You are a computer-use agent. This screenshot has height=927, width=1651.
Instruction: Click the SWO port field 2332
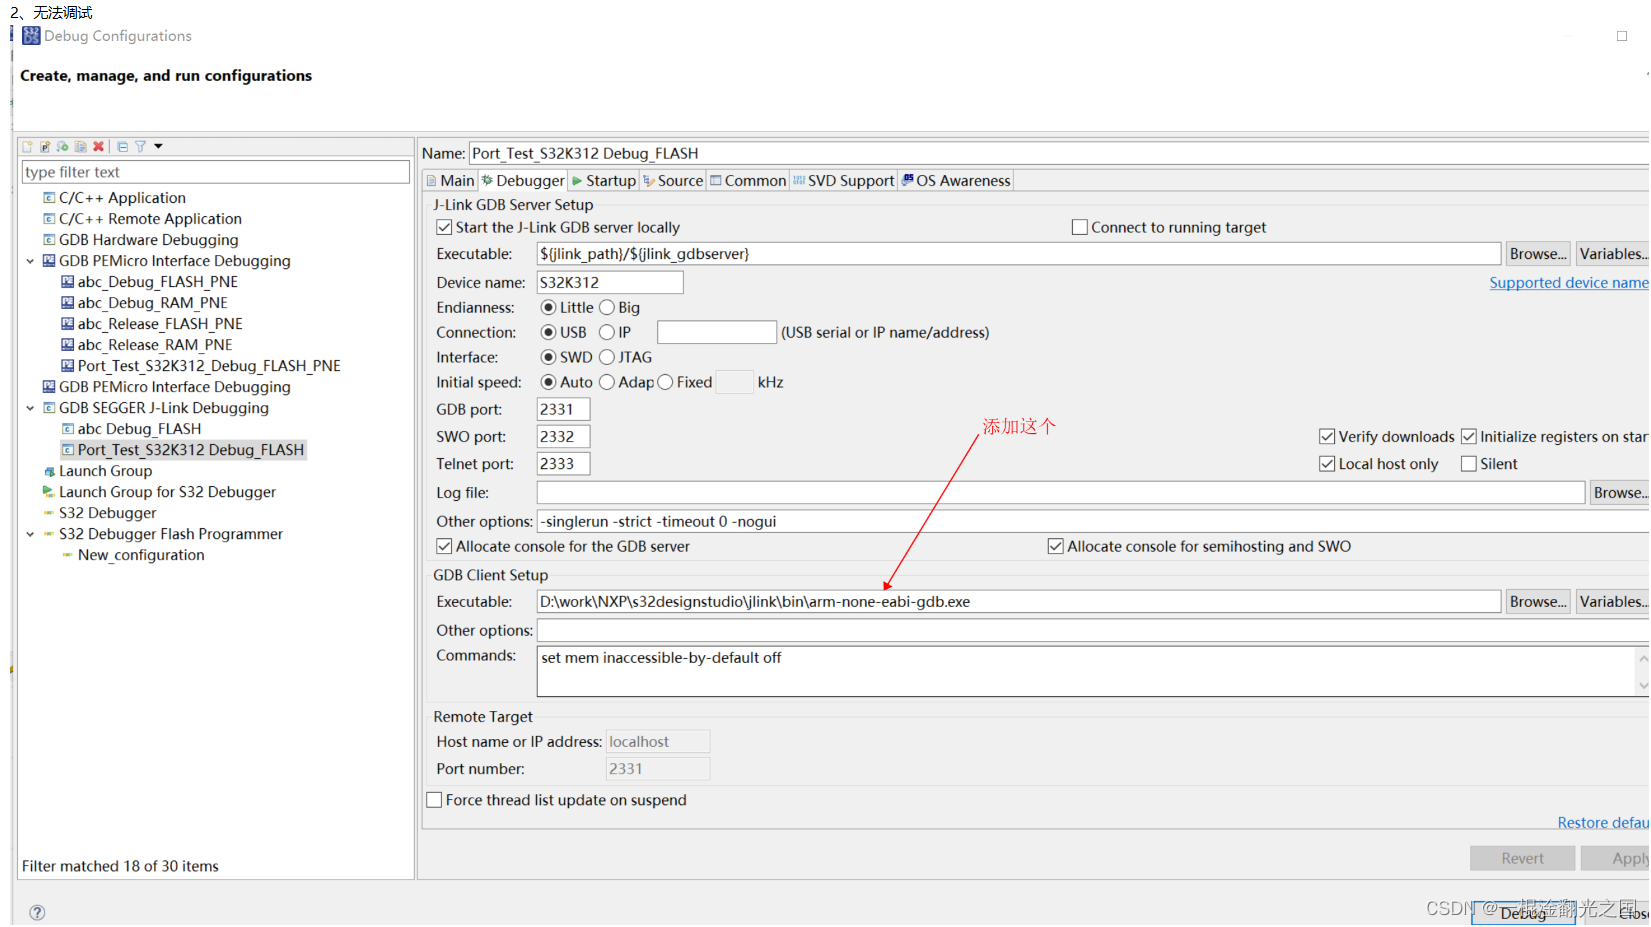tap(563, 437)
